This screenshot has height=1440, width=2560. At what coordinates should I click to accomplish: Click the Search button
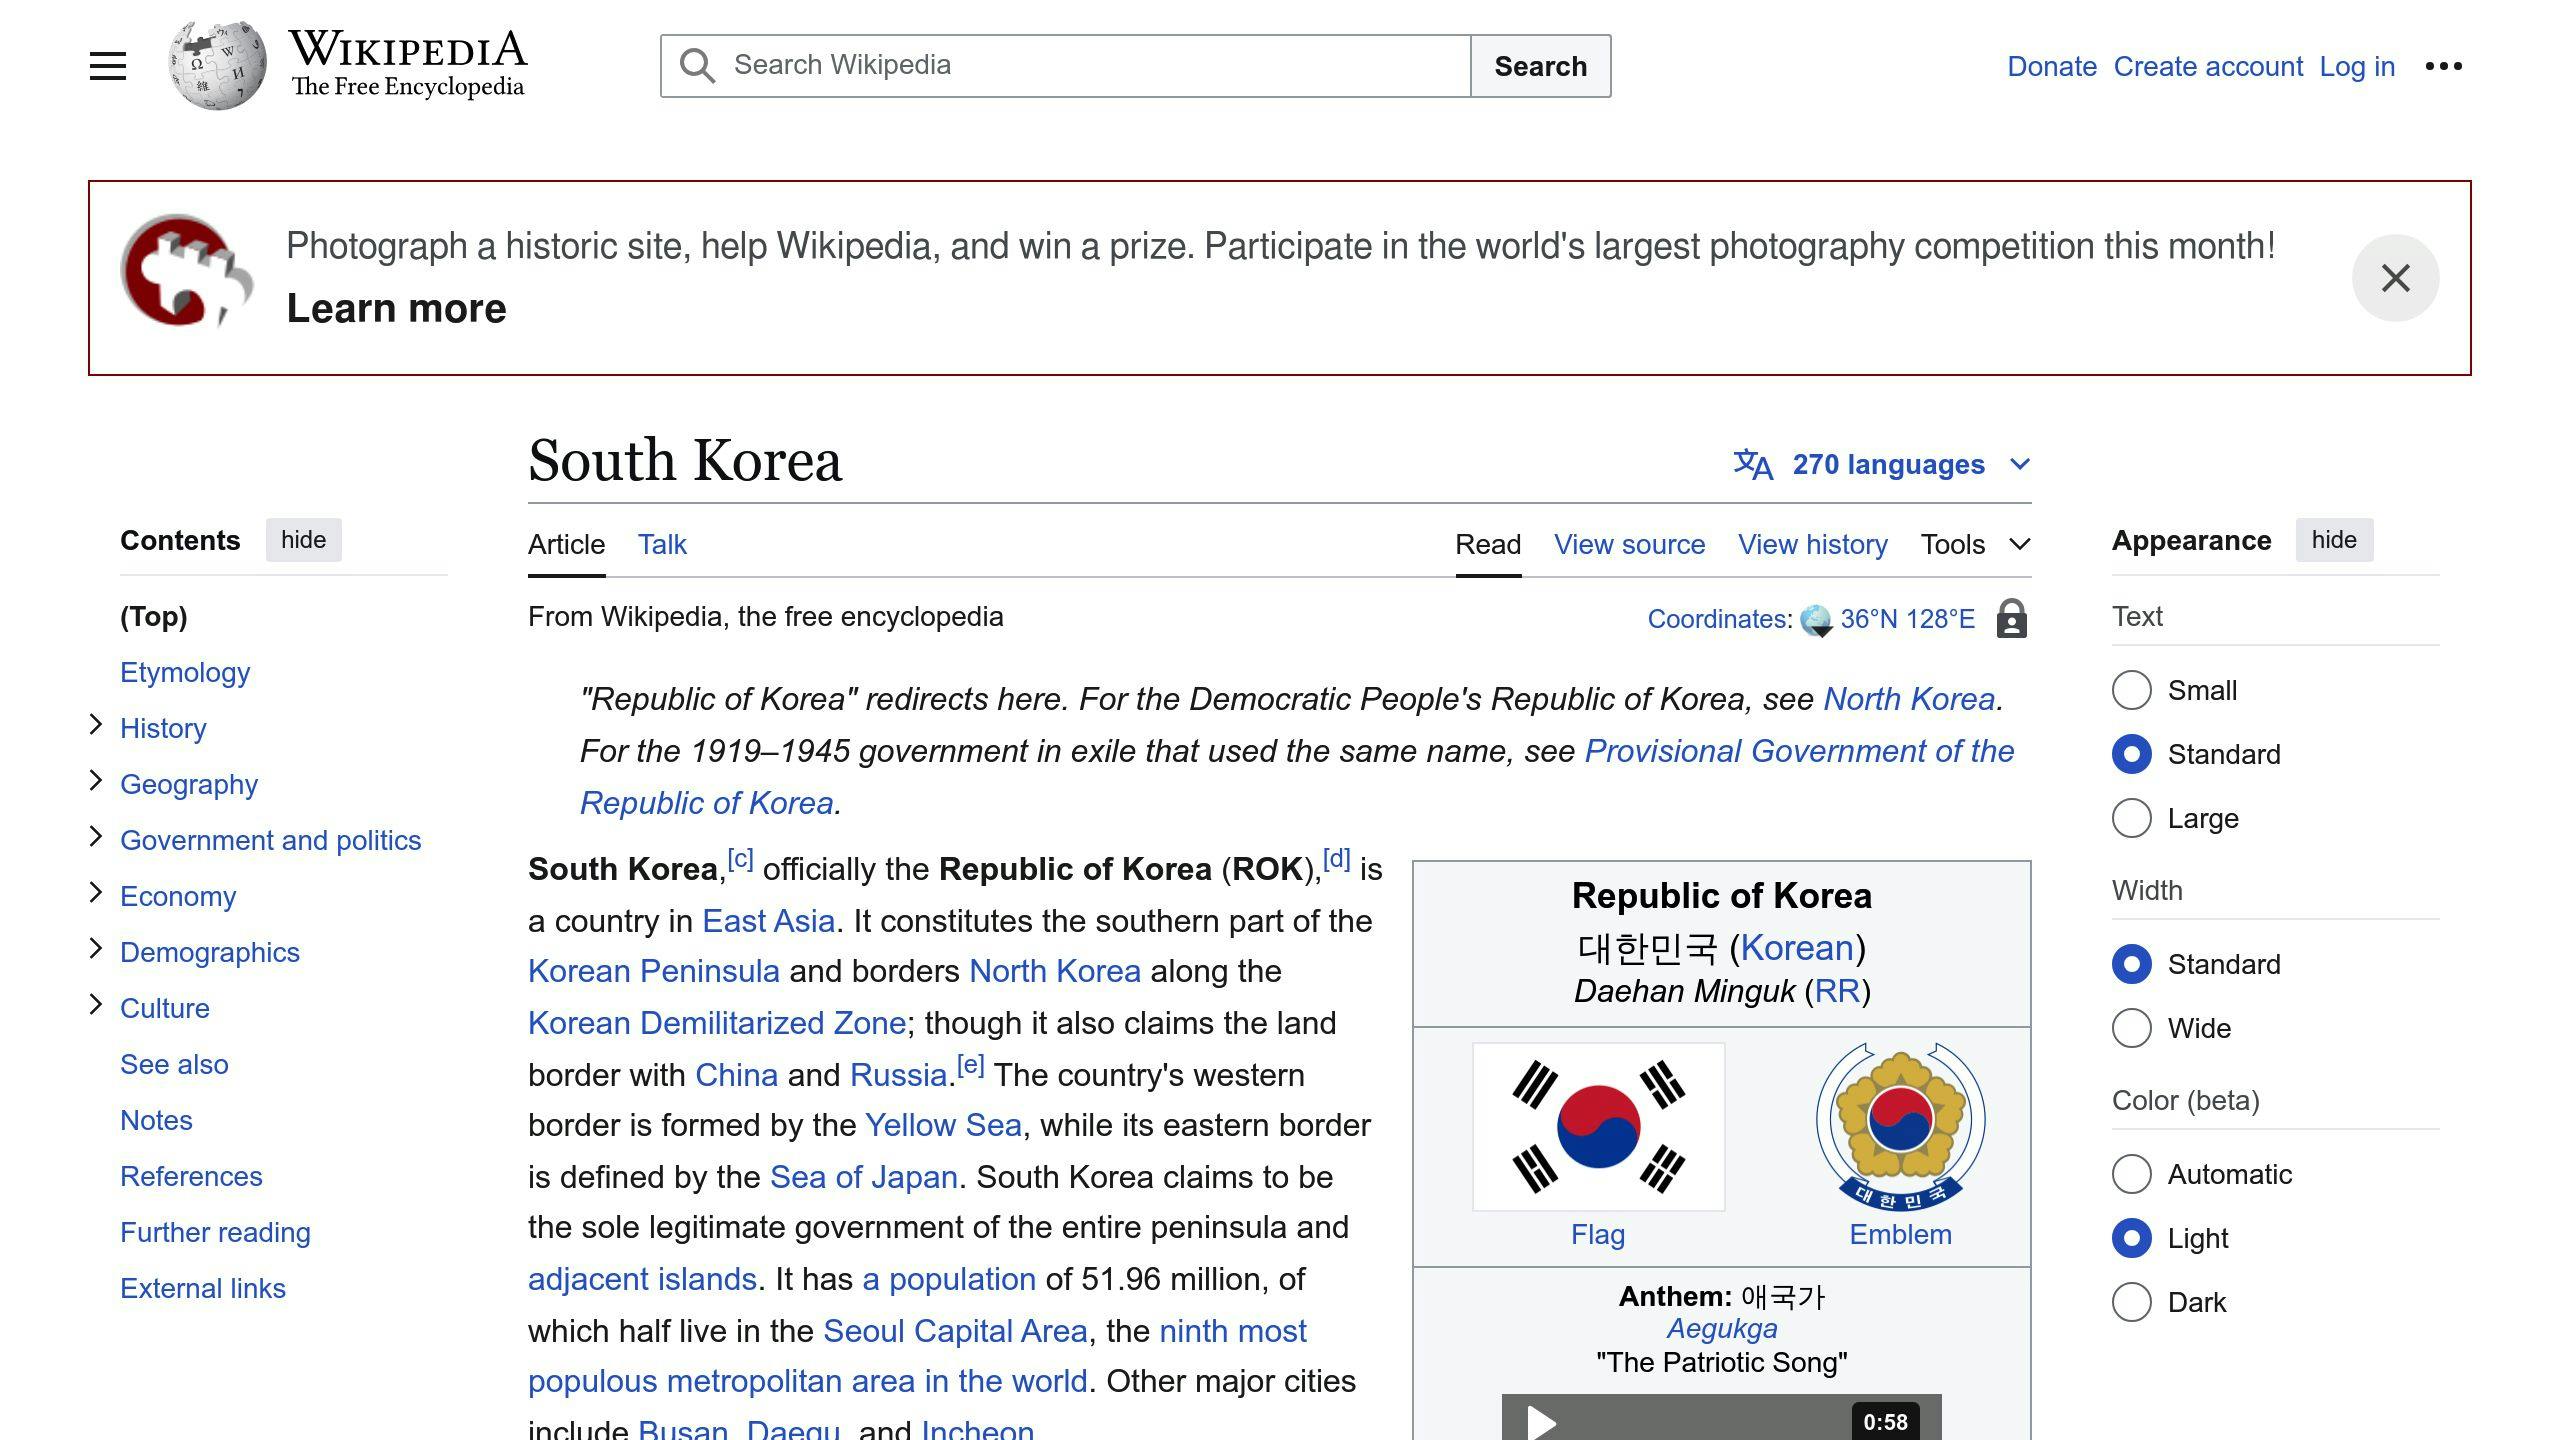coord(1540,66)
